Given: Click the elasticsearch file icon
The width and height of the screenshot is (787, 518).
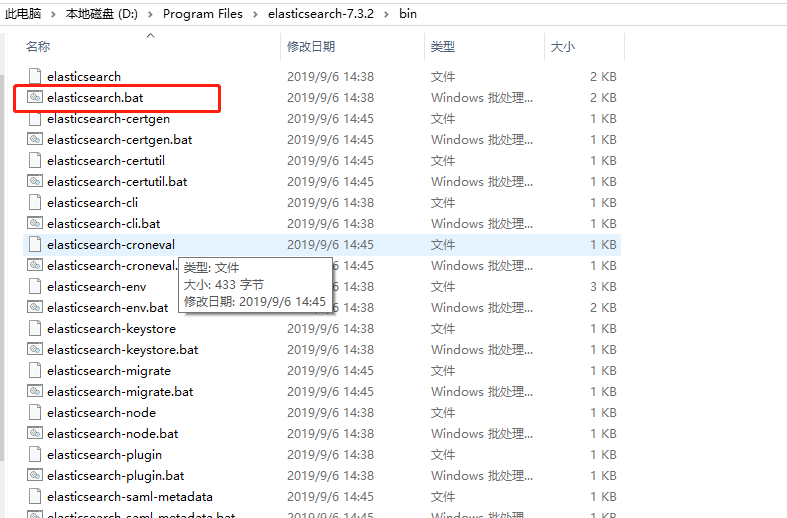Looking at the screenshot, I should click(x=35, y=76).
